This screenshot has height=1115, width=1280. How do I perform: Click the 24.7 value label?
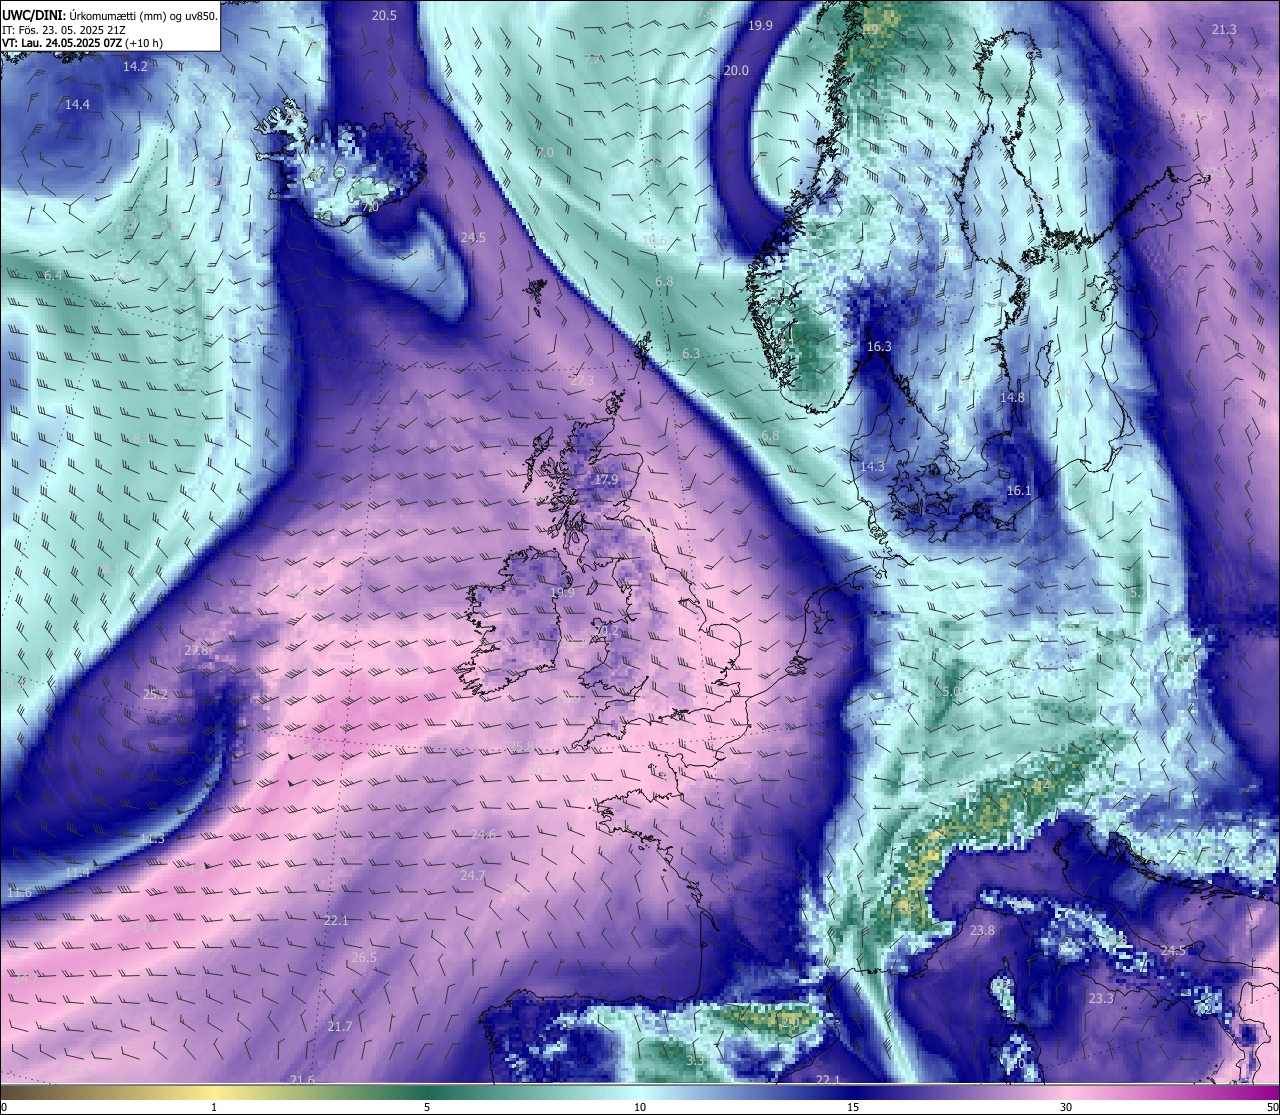(473, 875)
